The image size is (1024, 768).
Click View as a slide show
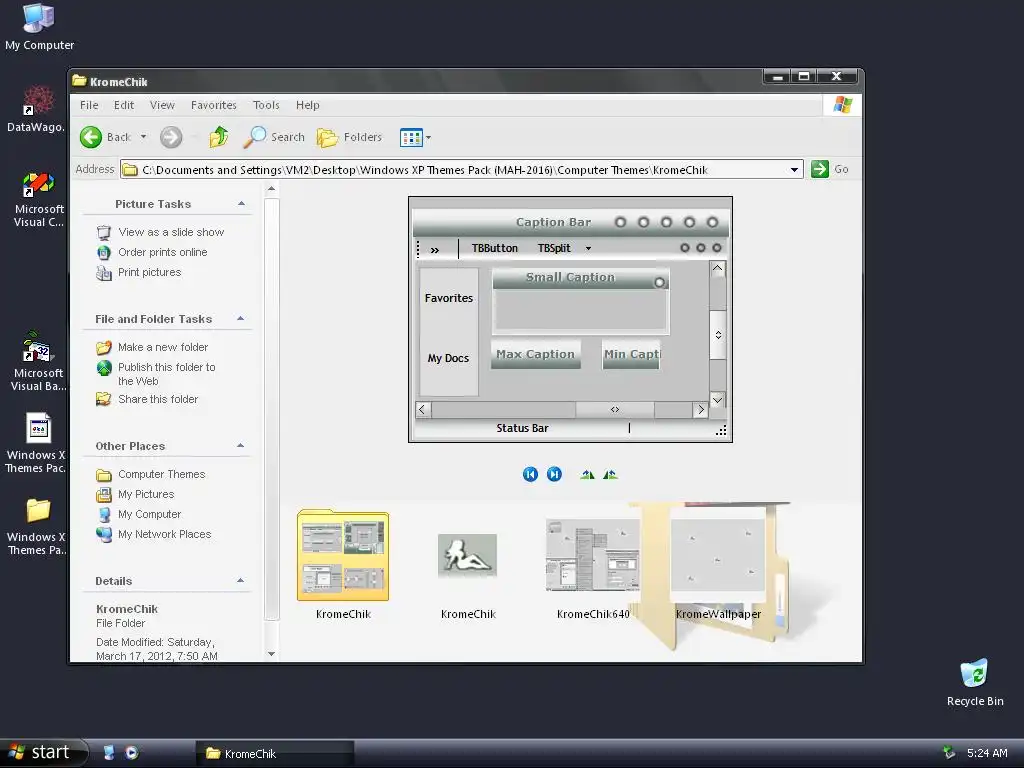click(170, 232)
